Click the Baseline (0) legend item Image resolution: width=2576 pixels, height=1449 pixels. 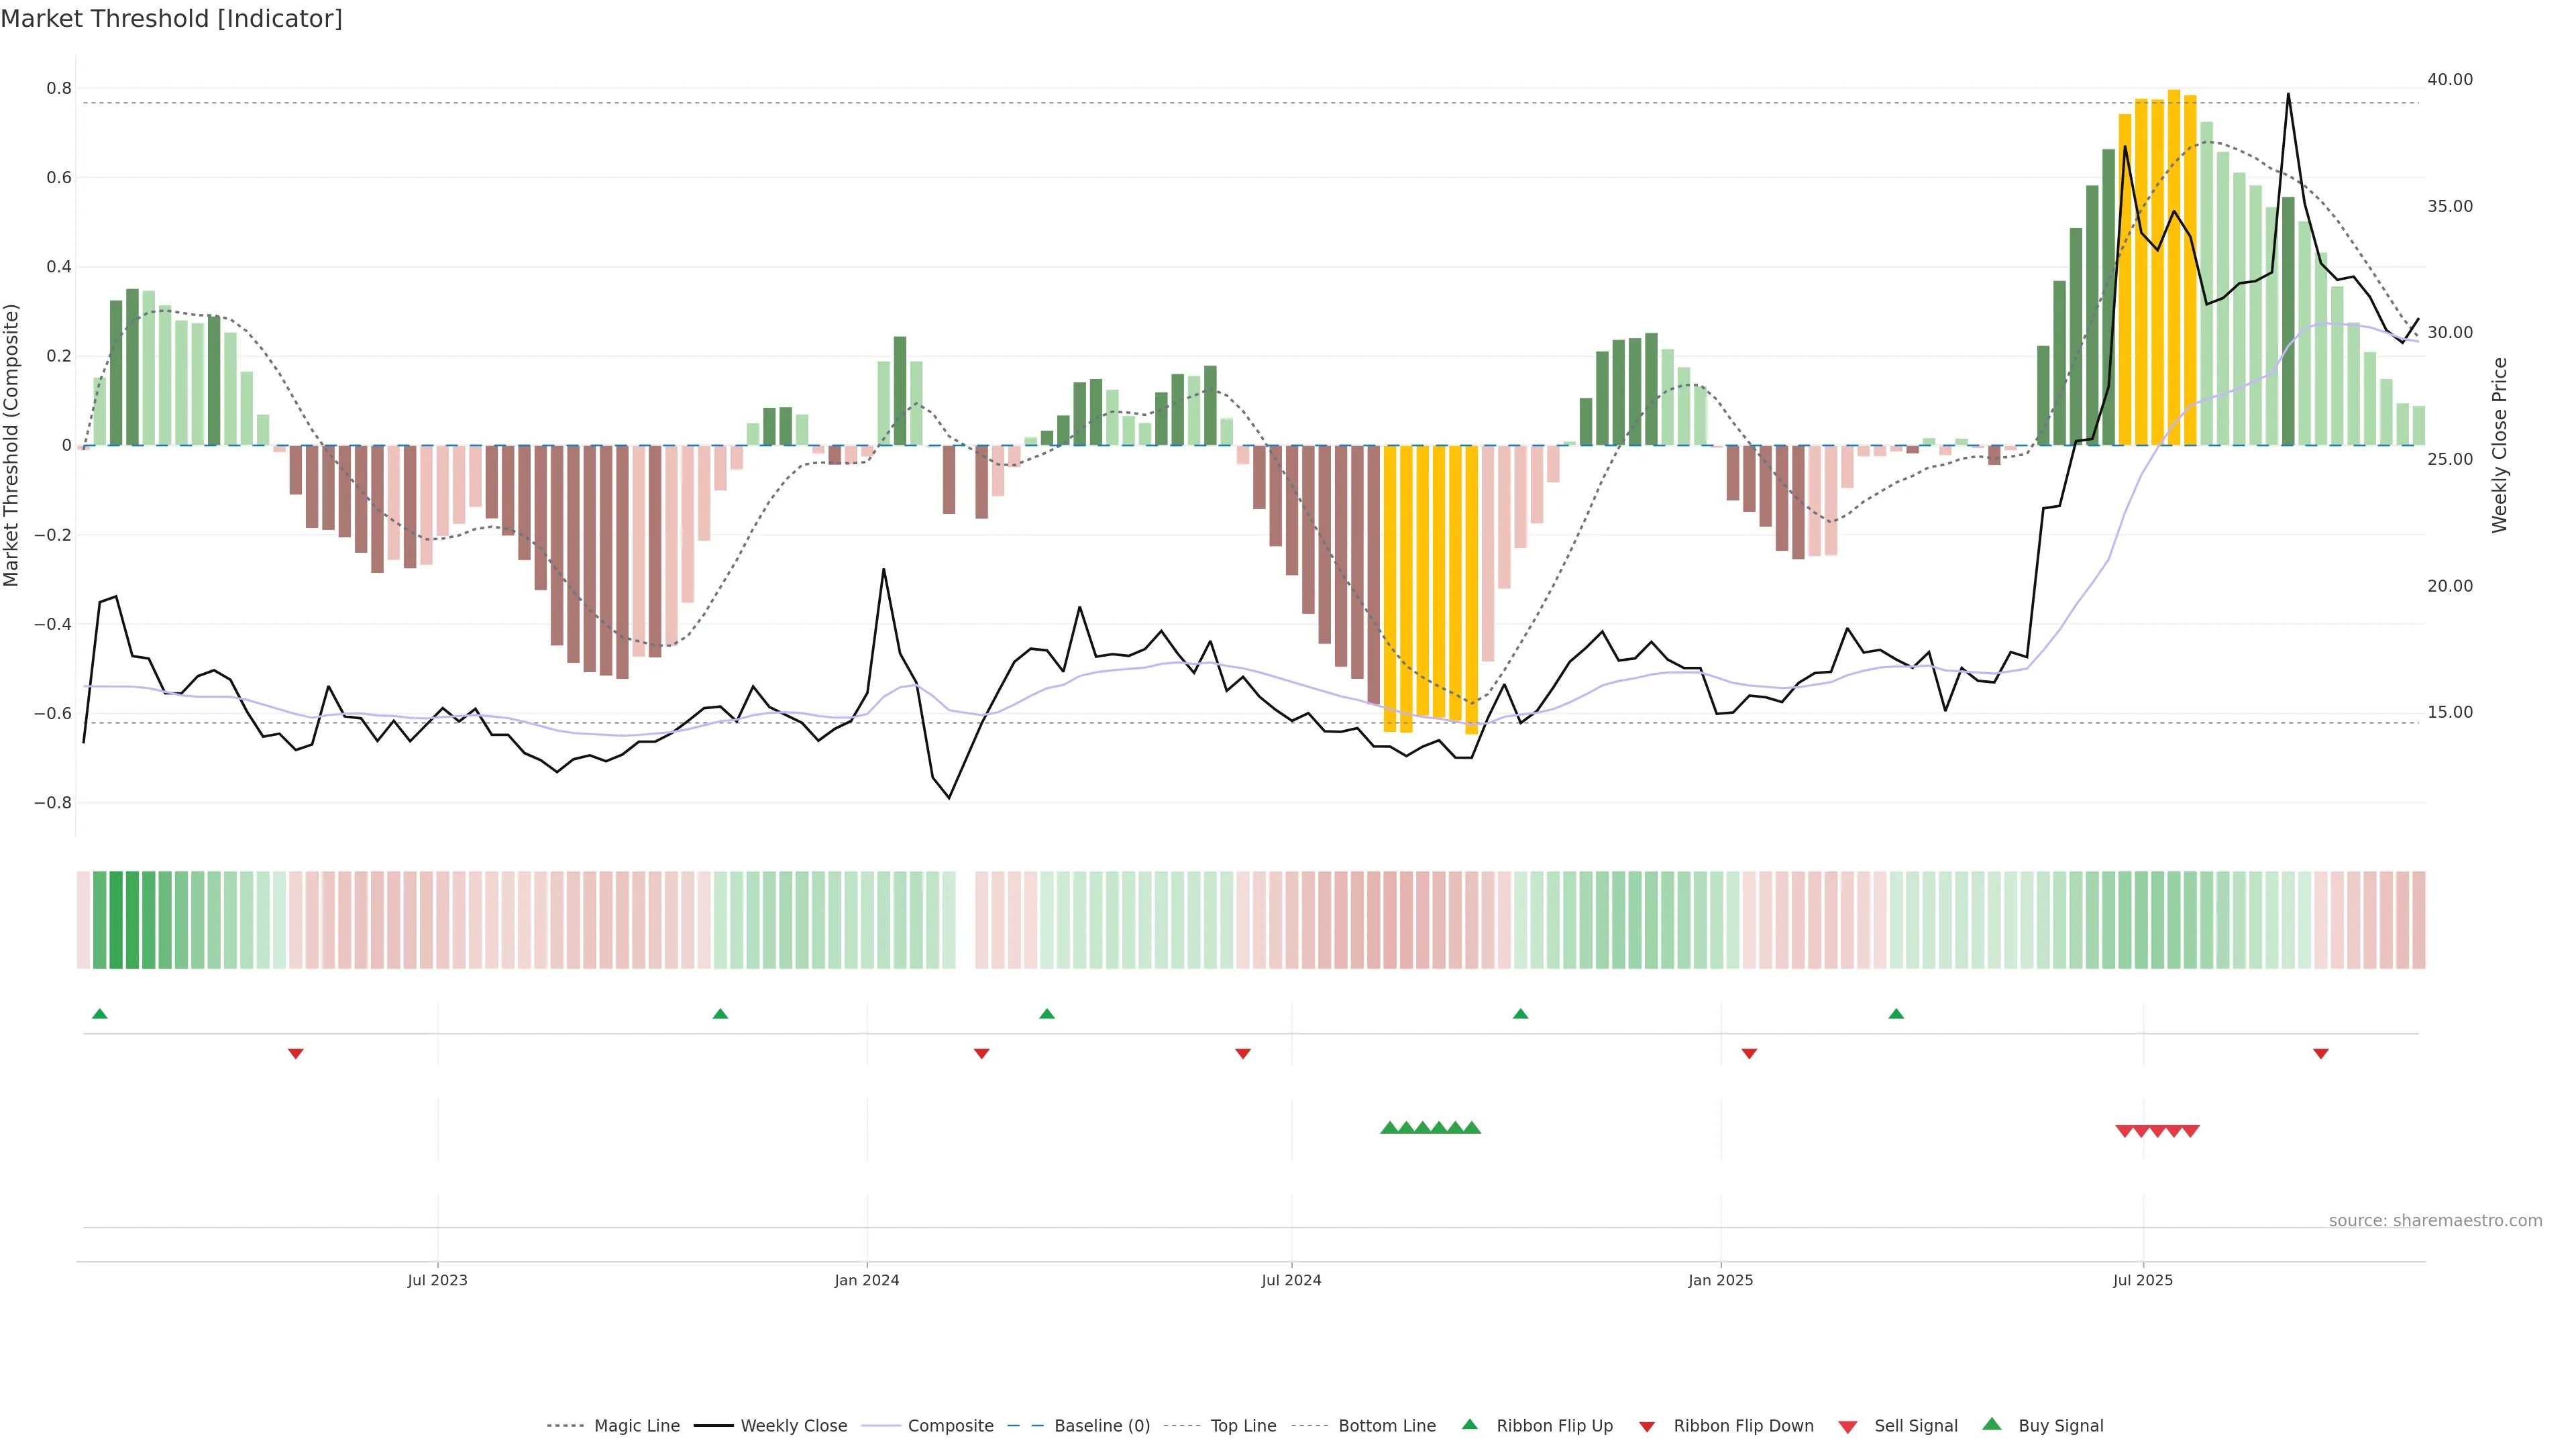click(1102, 1425)
